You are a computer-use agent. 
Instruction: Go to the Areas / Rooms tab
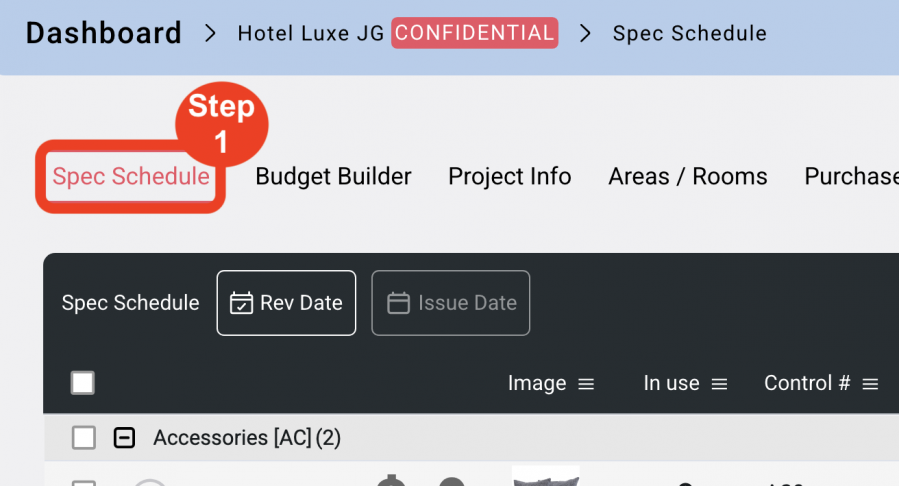[x=687, y=177]
